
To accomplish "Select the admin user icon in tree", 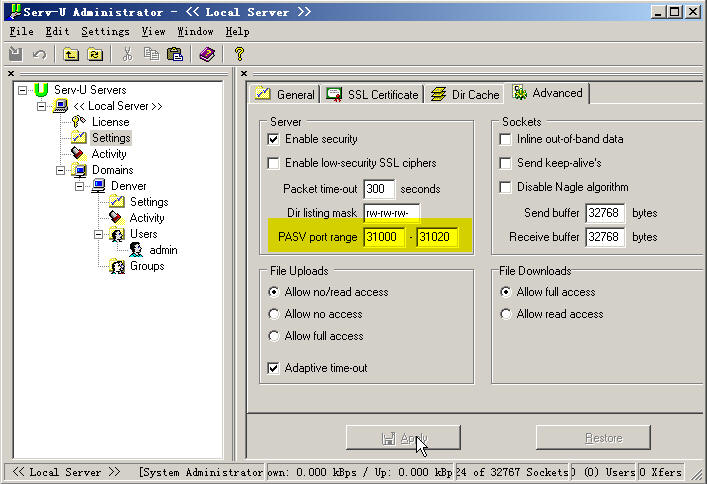I will [136, 250].
